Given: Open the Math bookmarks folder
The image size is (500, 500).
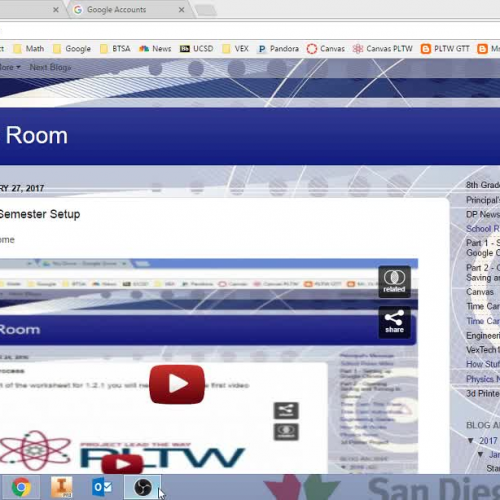Looking at the screenshot, I should point(29,49).
